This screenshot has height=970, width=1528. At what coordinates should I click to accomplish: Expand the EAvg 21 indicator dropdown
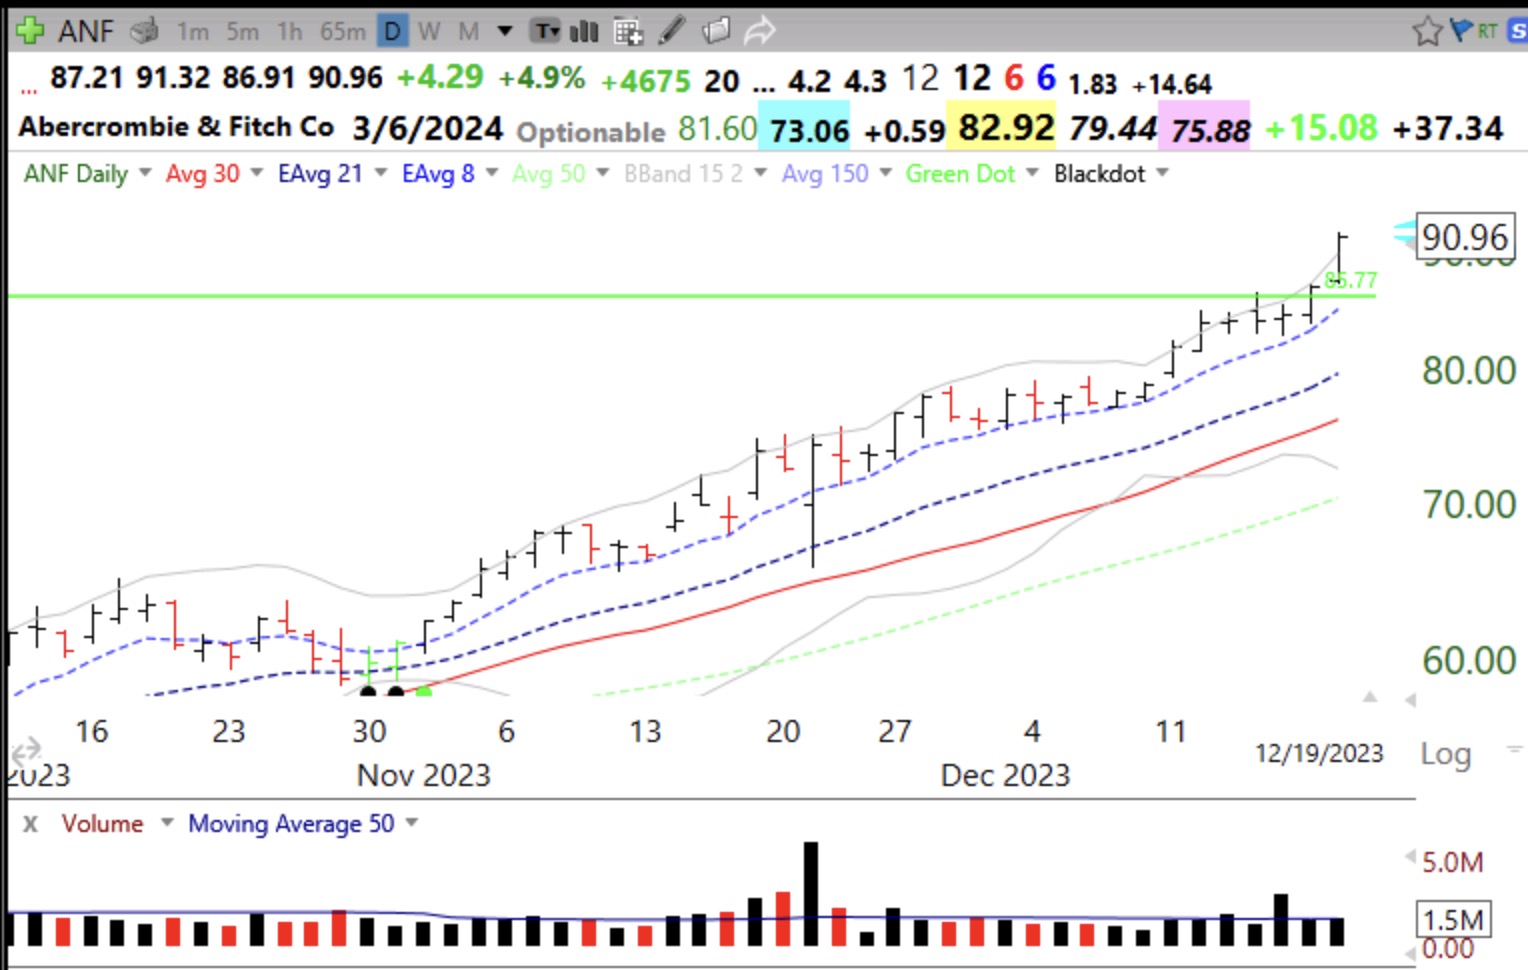pos(380,173)
